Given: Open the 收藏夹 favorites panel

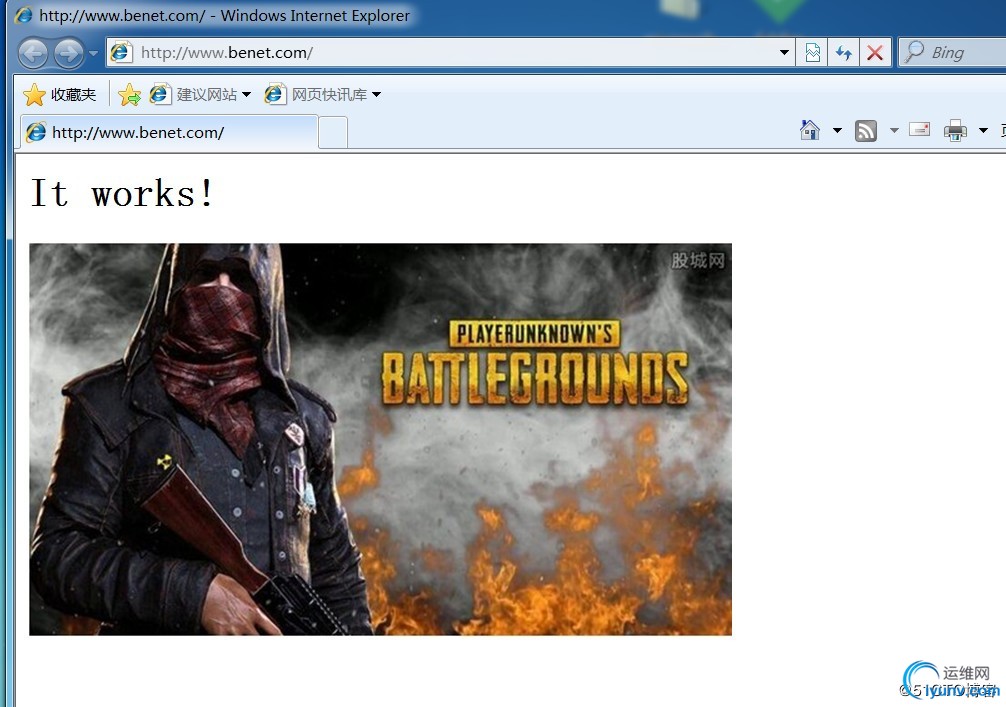Looking at the screenshot, I should 60,95.
